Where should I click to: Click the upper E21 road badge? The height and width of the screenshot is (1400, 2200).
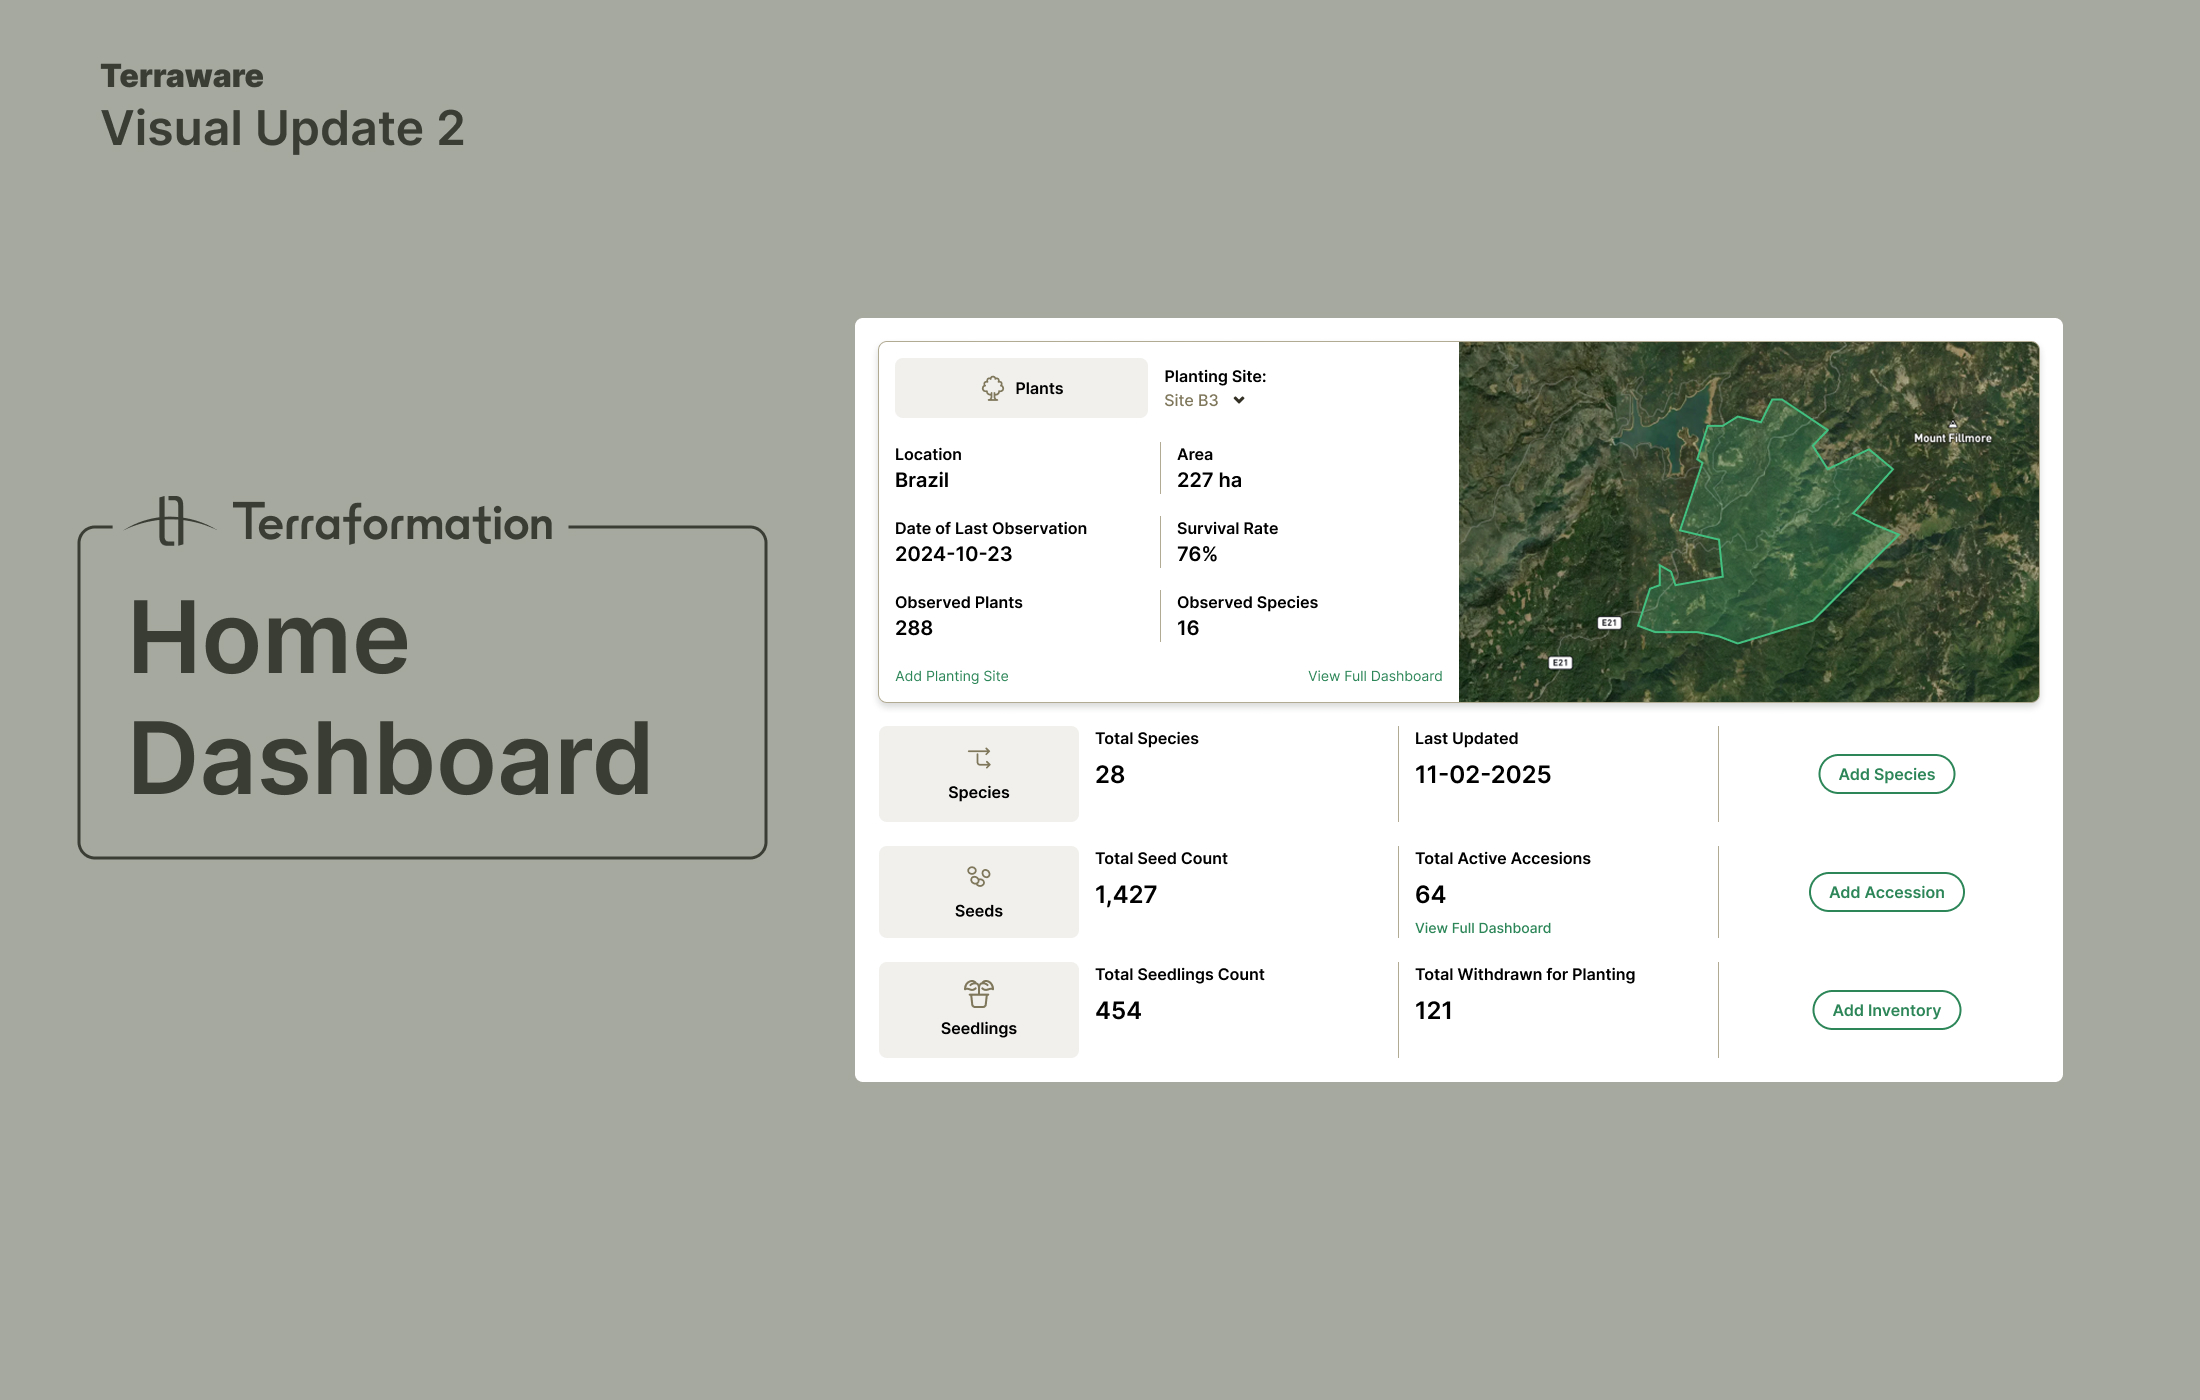(1609, 623)
